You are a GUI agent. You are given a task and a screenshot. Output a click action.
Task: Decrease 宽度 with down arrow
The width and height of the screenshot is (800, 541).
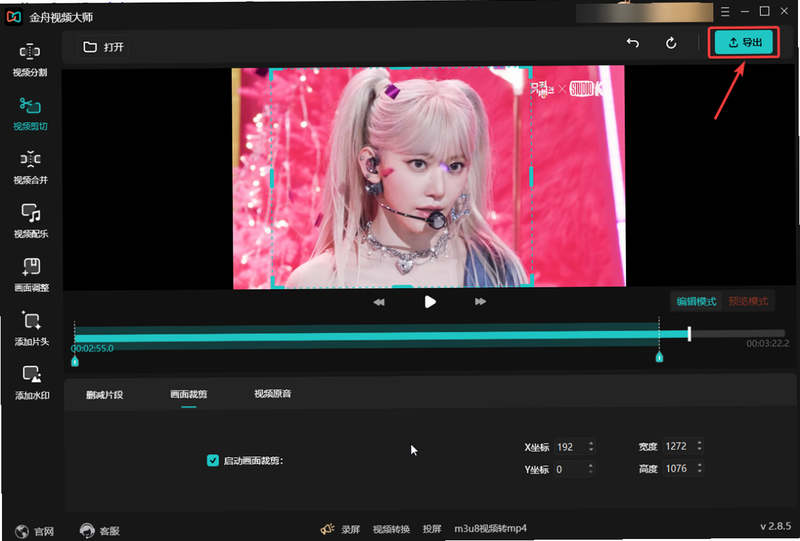point(699,449)
